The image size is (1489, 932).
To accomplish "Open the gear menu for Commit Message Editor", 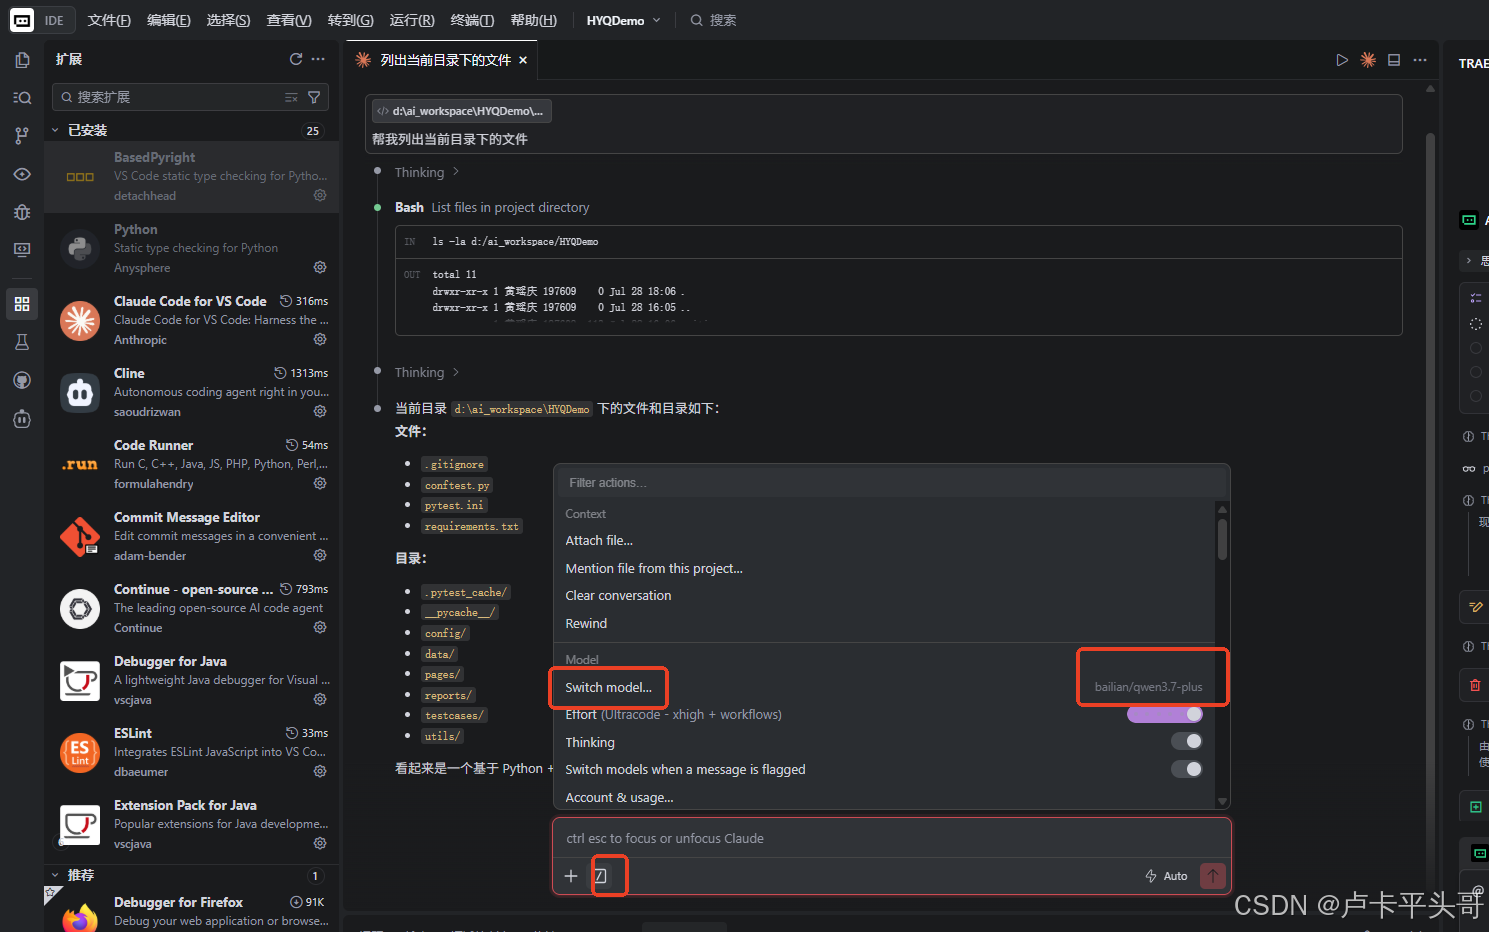I will click(320, 555).
